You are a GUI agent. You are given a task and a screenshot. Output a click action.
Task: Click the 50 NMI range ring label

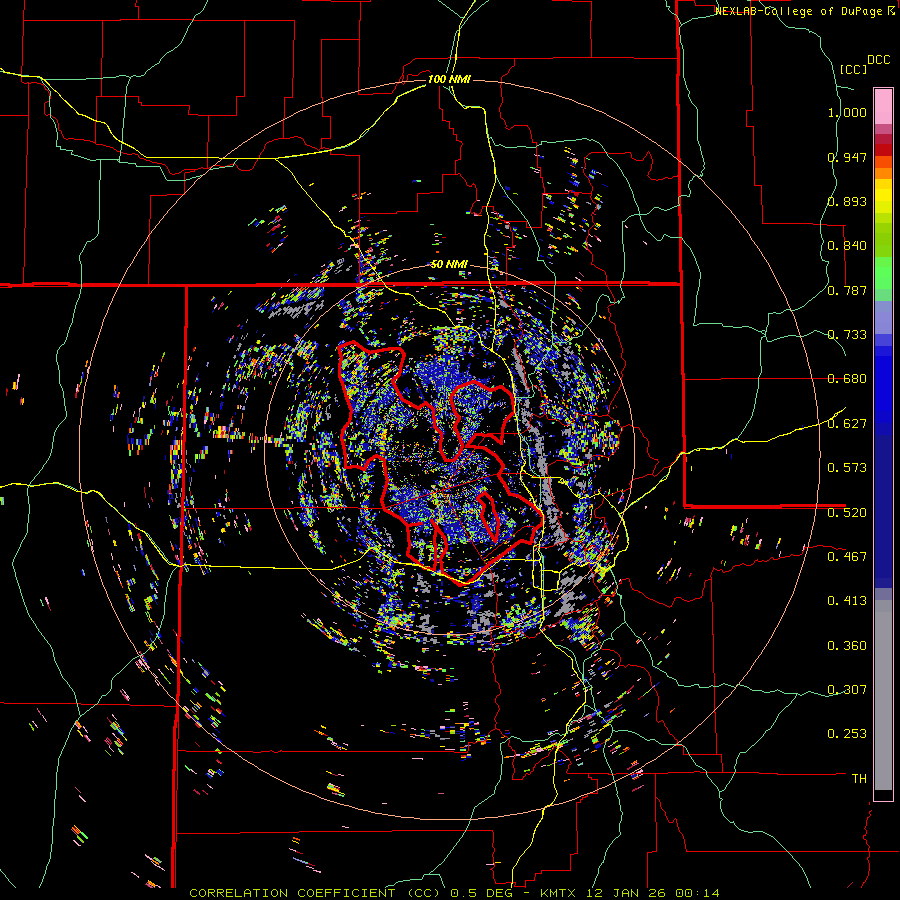(449, 264)
